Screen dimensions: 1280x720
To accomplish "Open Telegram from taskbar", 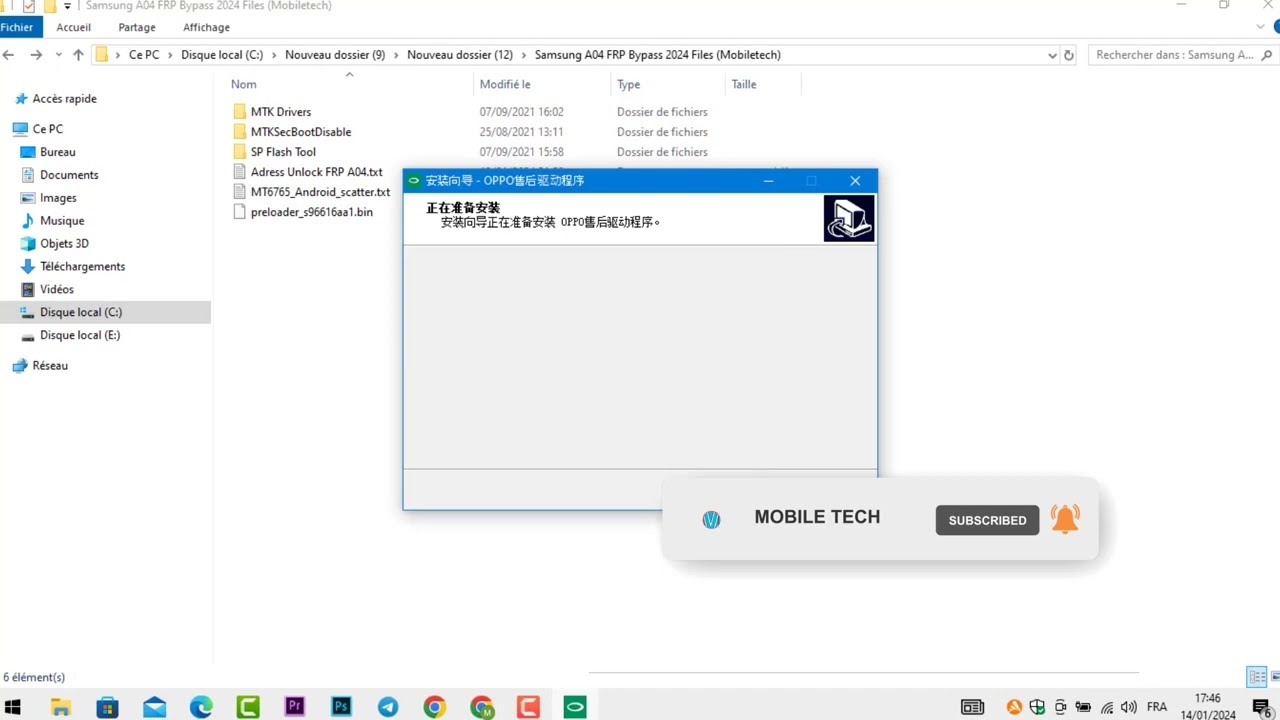I will click(388, 707).
